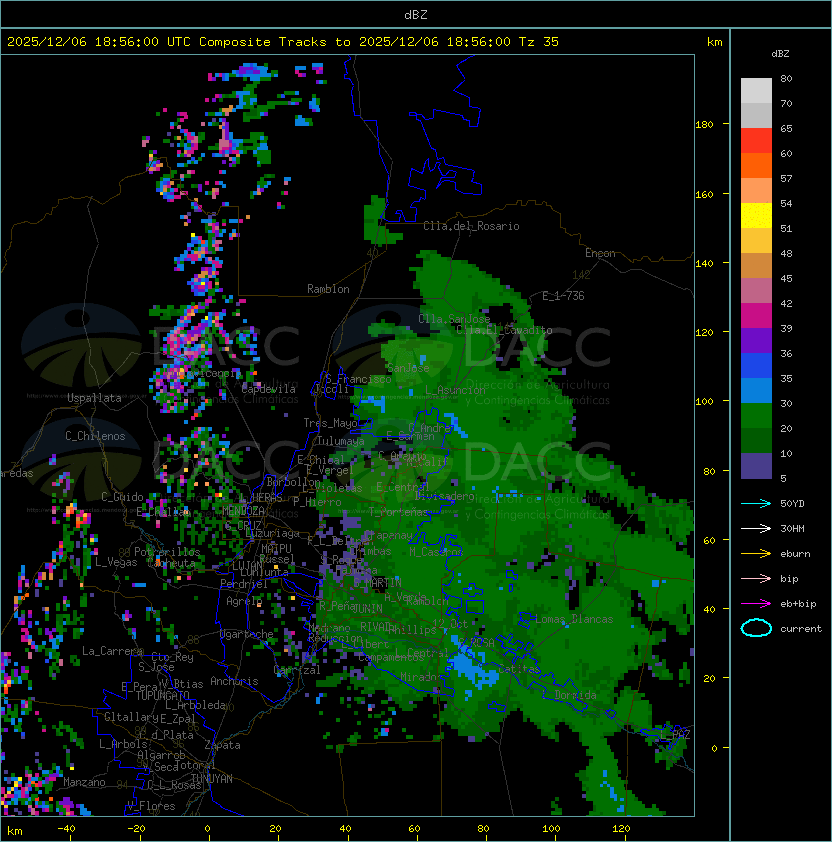Click the cyan 'current' ellipse symbol

coord(756,628)
